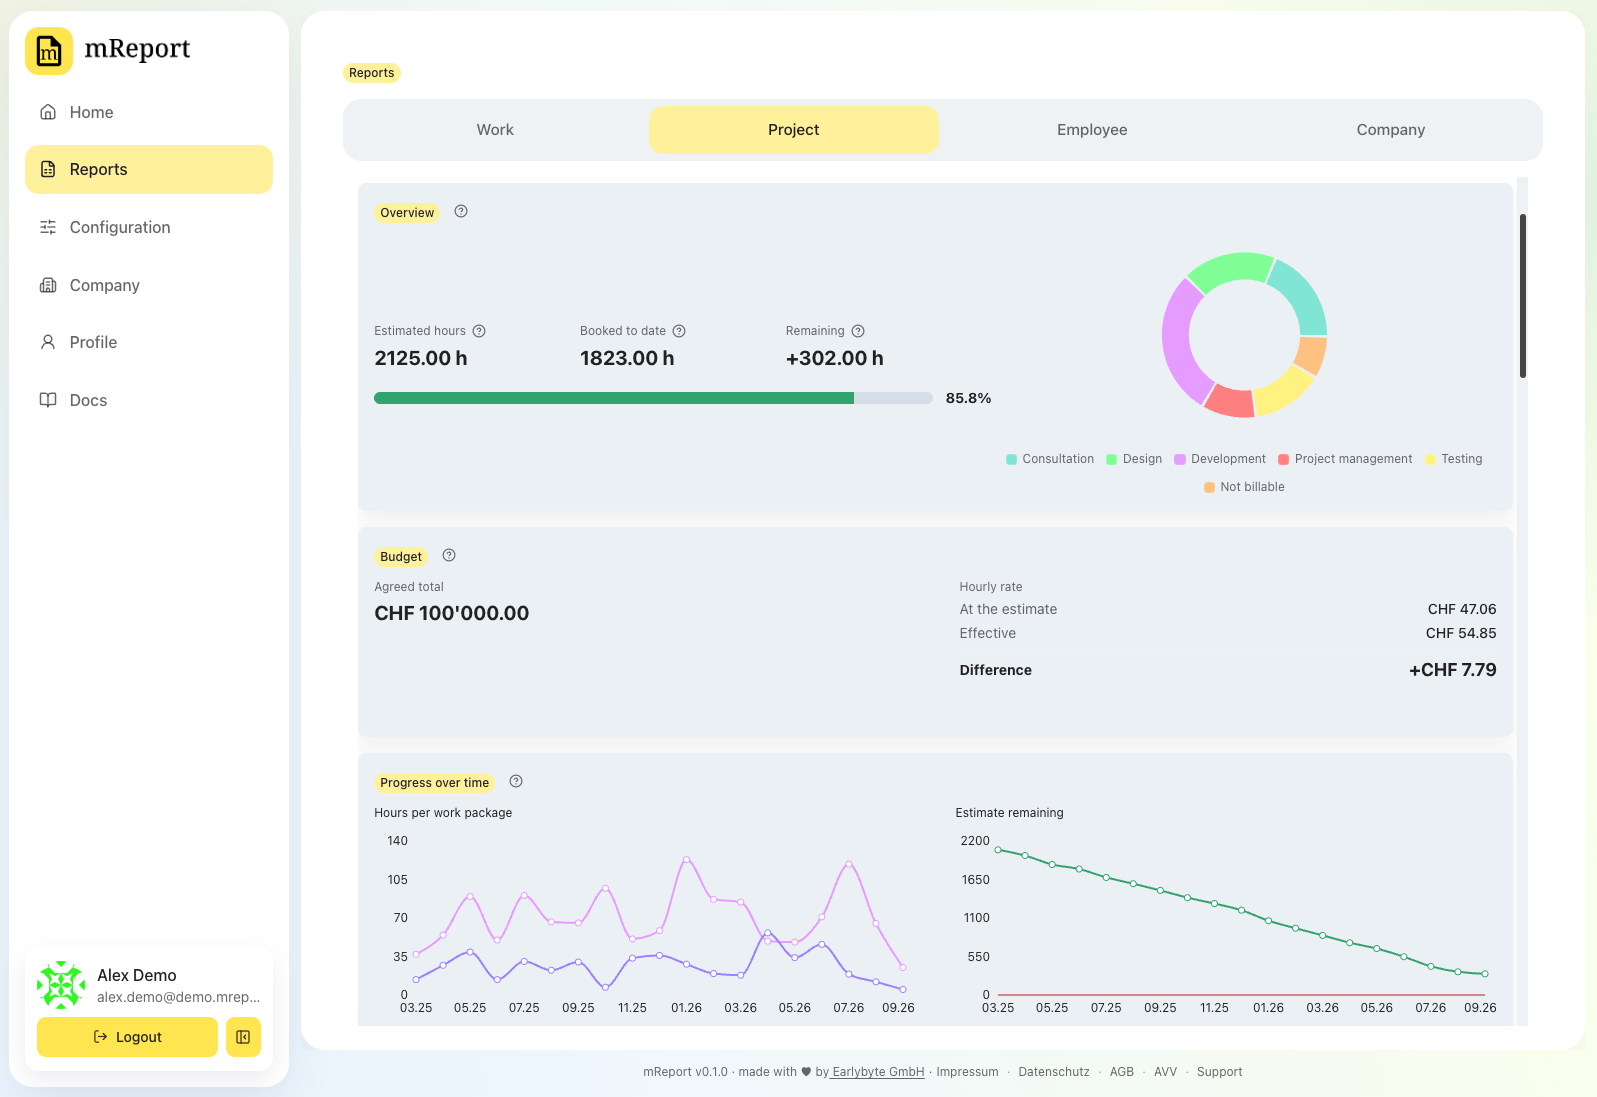Click the Profile person icon

(x=48, y=342)
